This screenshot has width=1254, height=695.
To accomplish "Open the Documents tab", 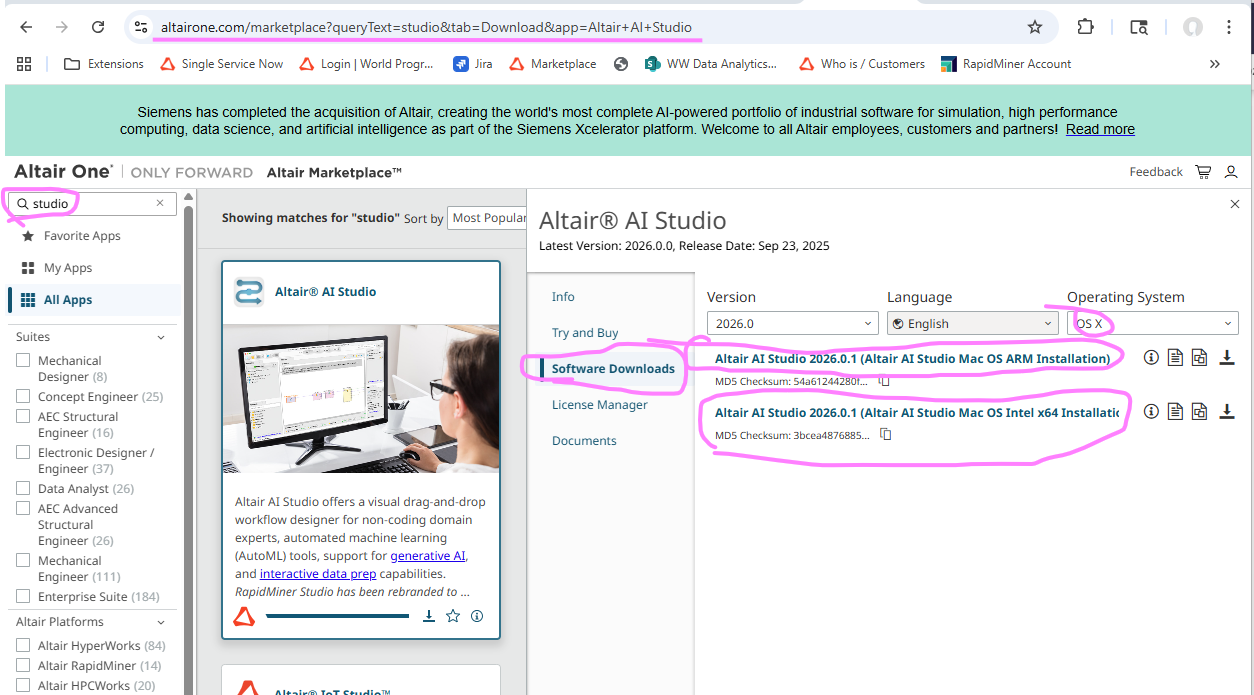I will 584,441.
